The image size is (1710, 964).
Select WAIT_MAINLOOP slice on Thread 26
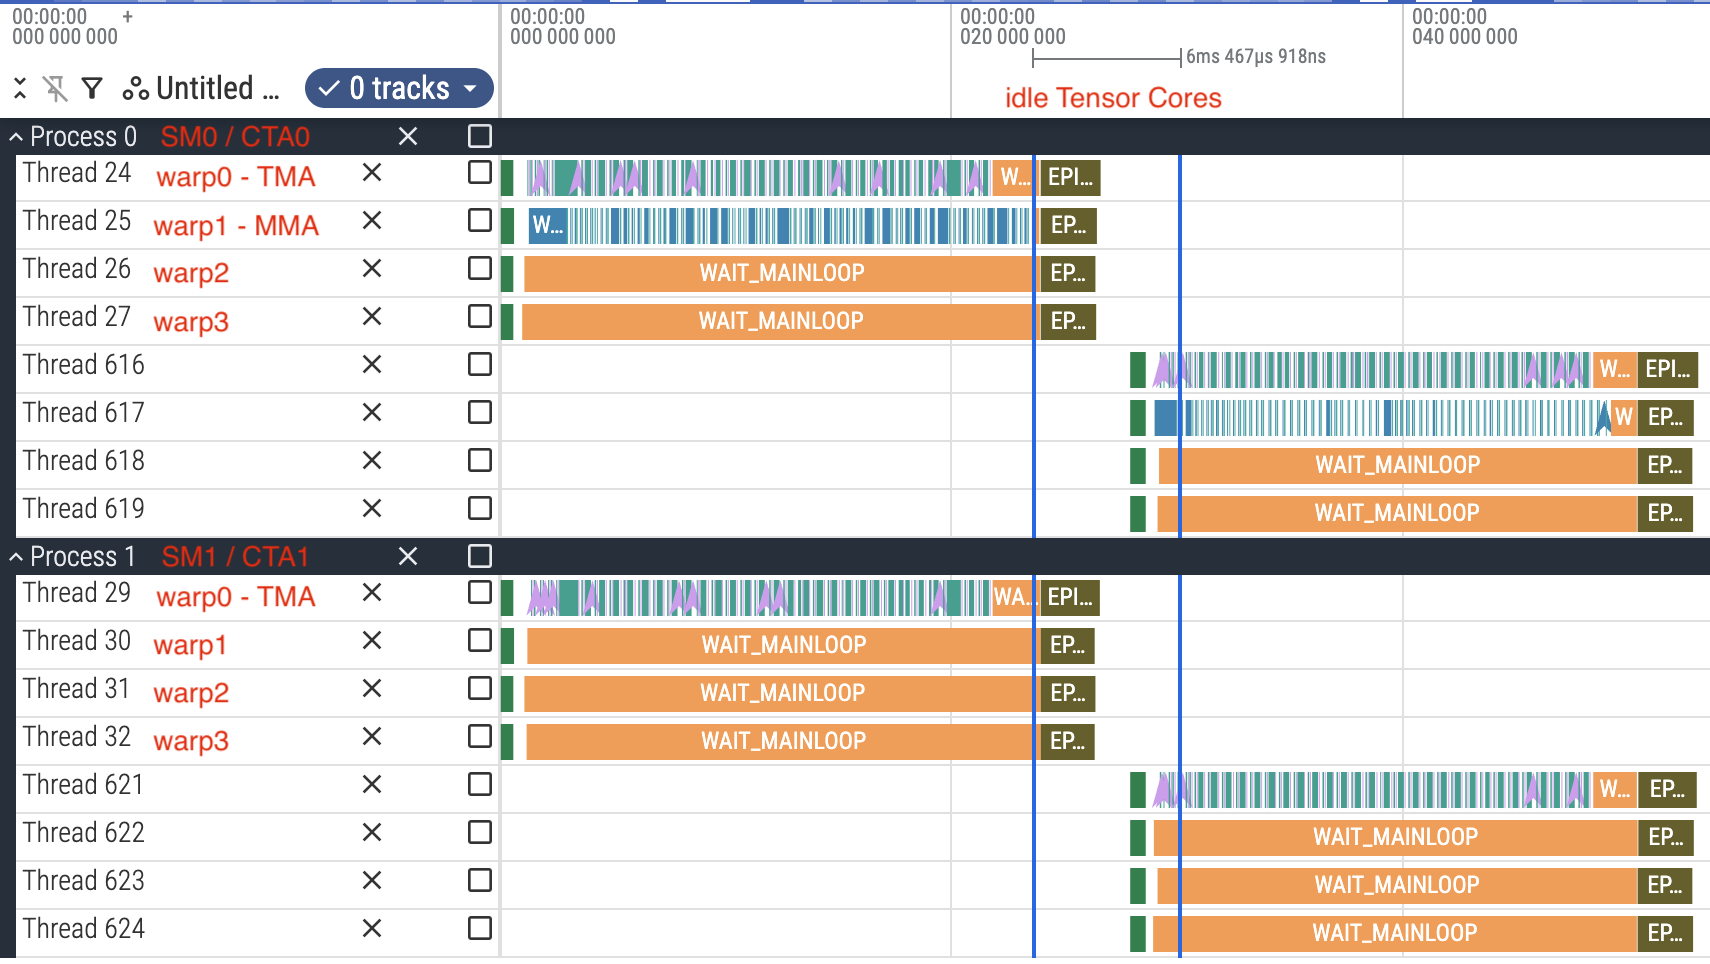(x=780, y=273)
